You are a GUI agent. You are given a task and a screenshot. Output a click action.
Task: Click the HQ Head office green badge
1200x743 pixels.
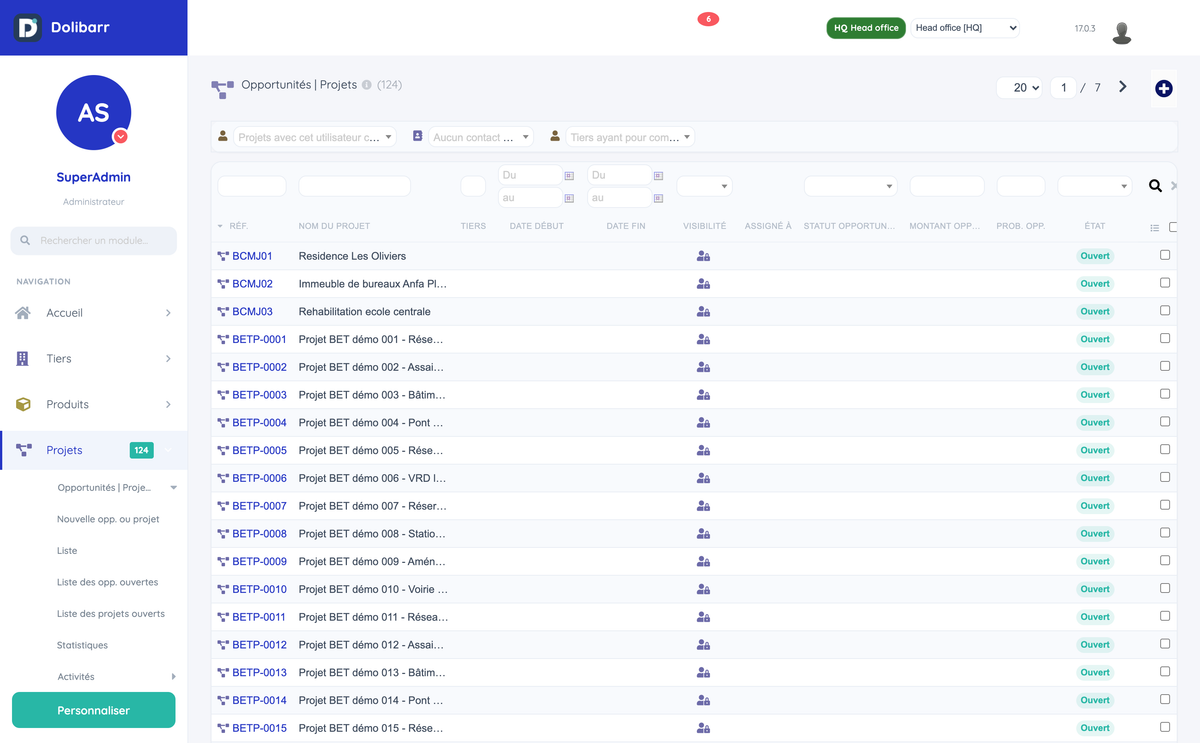tap(866, 28)
